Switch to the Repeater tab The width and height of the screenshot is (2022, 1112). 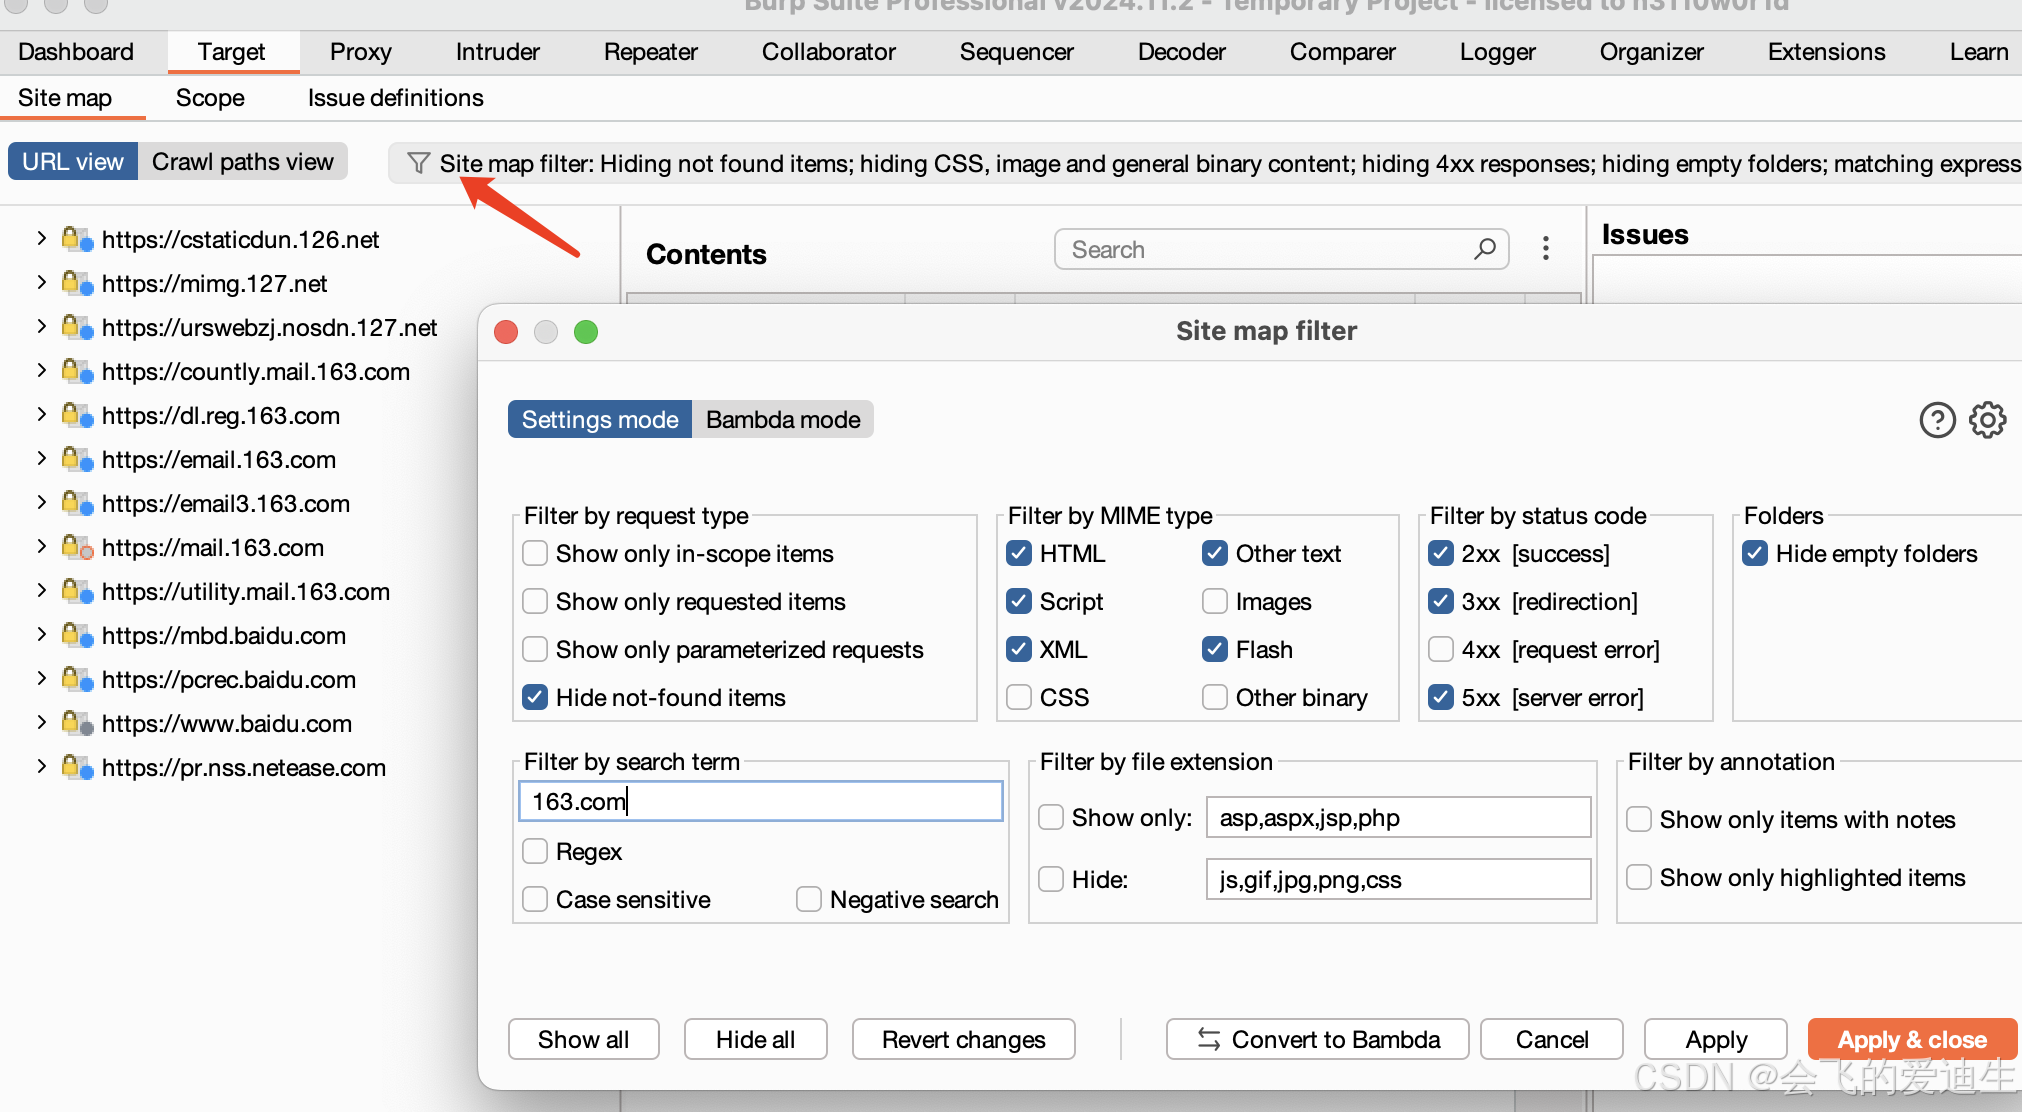650,52
